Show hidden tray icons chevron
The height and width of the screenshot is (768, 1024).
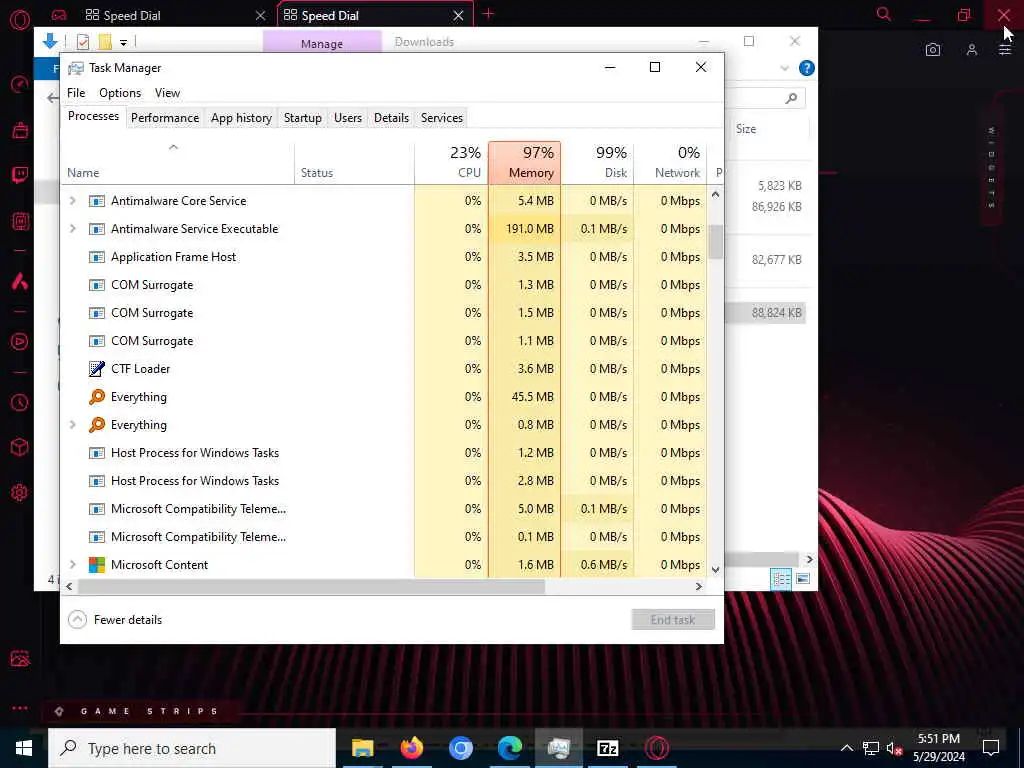point(846,748)
